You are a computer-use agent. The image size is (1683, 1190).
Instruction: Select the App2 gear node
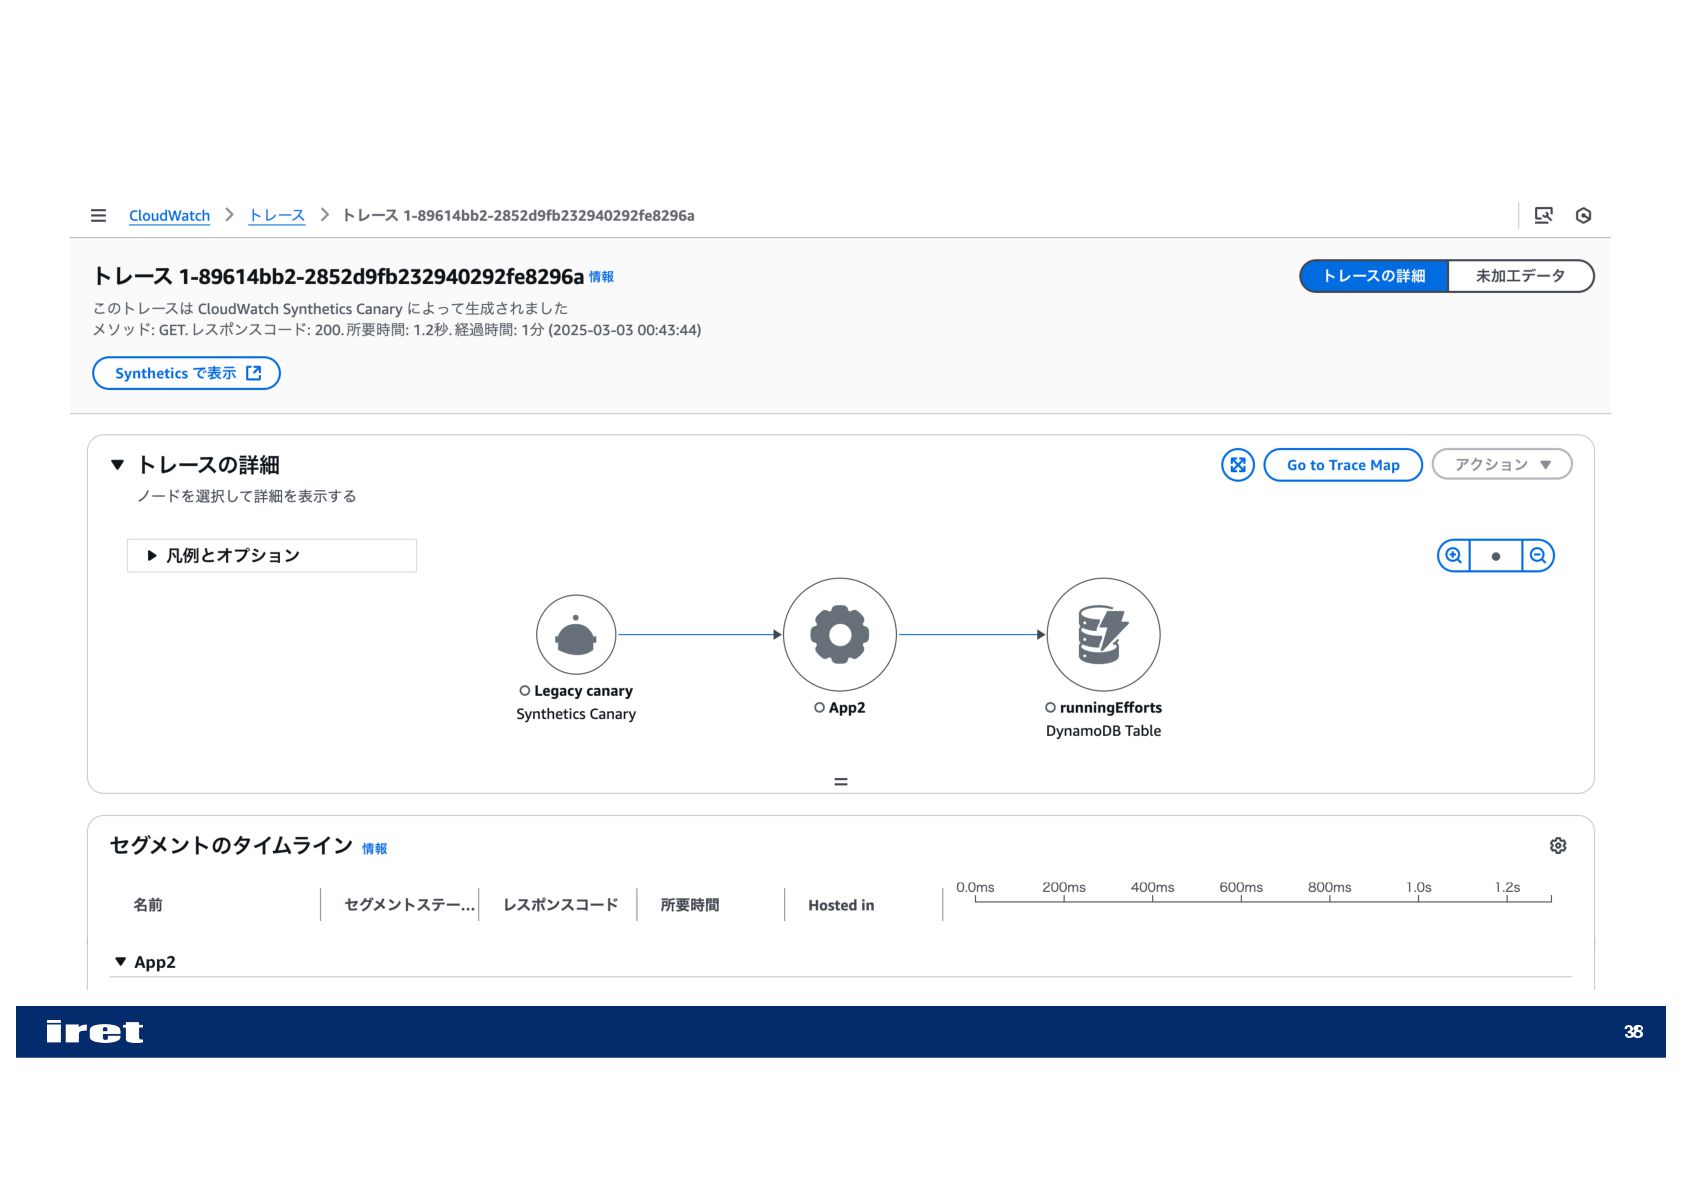(840, 635)
